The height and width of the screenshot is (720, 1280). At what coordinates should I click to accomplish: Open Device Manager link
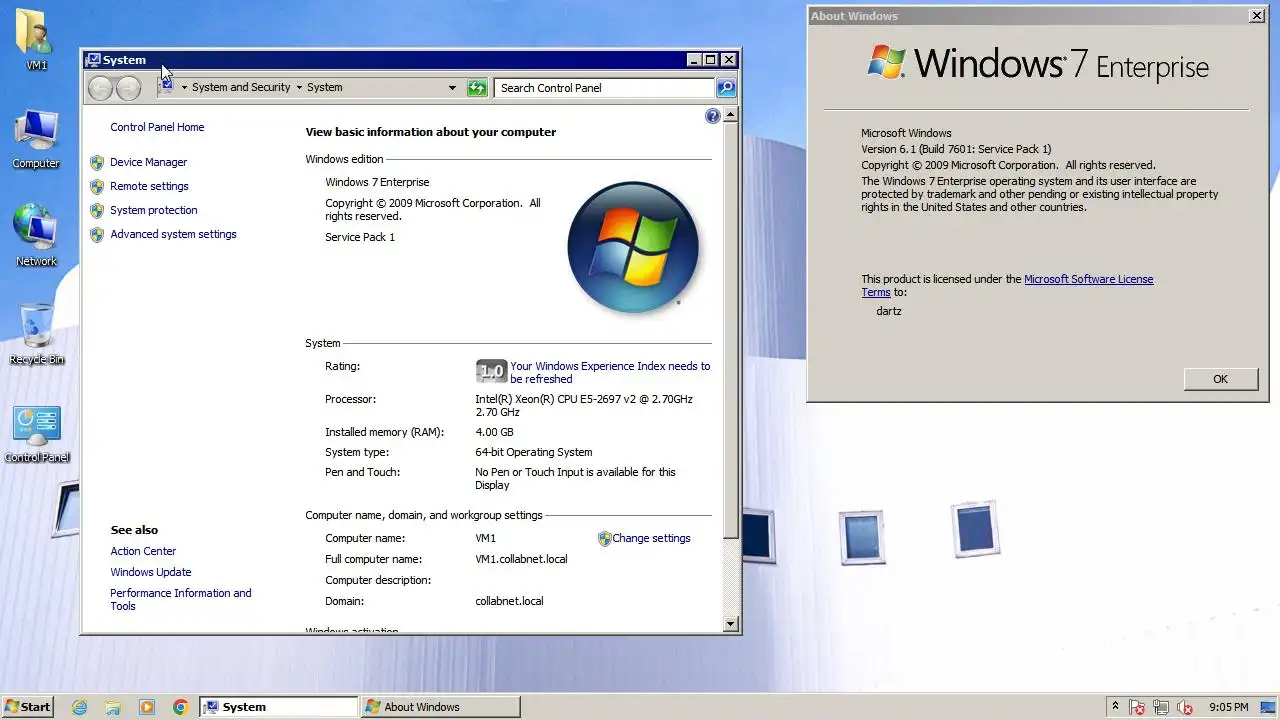click(x=148, y=162)
